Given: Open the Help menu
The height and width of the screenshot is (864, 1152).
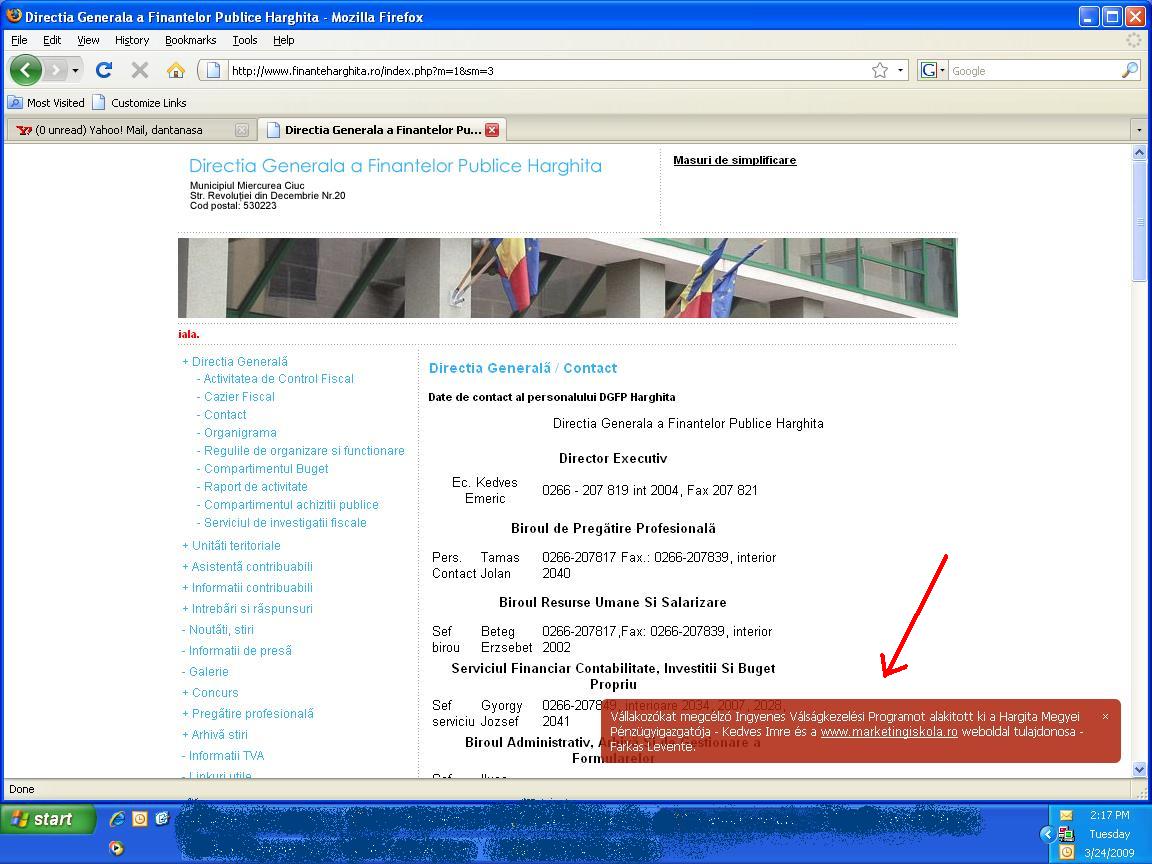Looking at the screenshot, I should [284, 40].
